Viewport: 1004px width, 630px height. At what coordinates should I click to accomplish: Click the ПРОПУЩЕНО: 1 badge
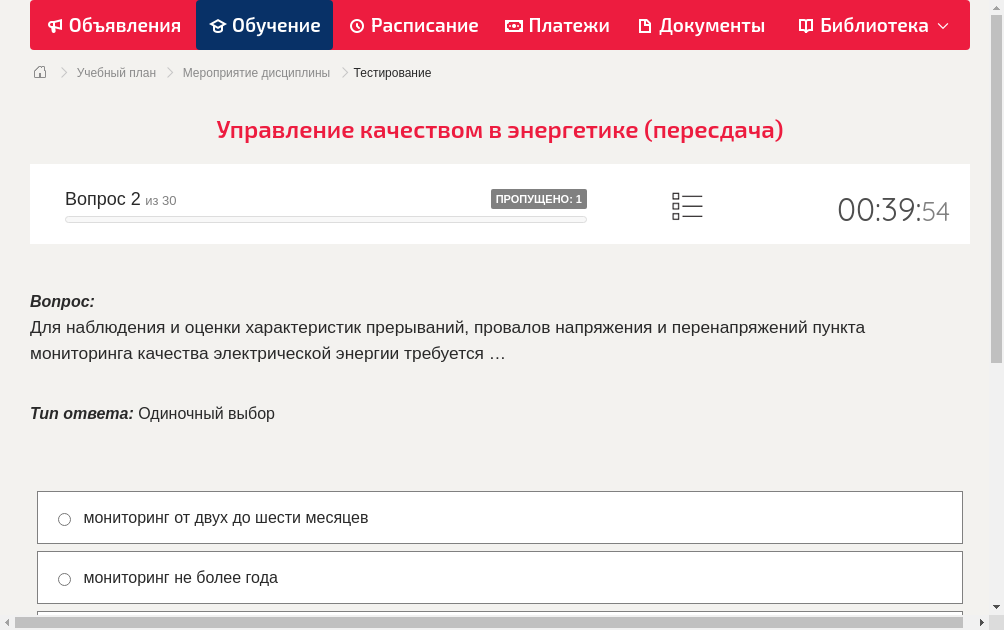pos(540,198)
